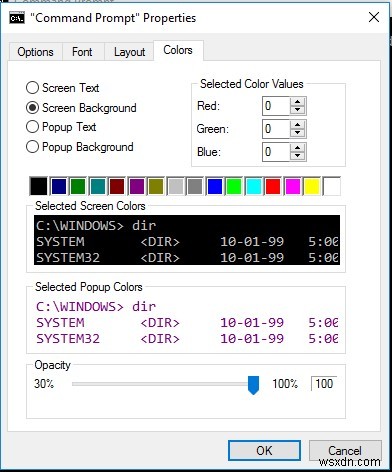Click the Cancel button

coord(345,451)
